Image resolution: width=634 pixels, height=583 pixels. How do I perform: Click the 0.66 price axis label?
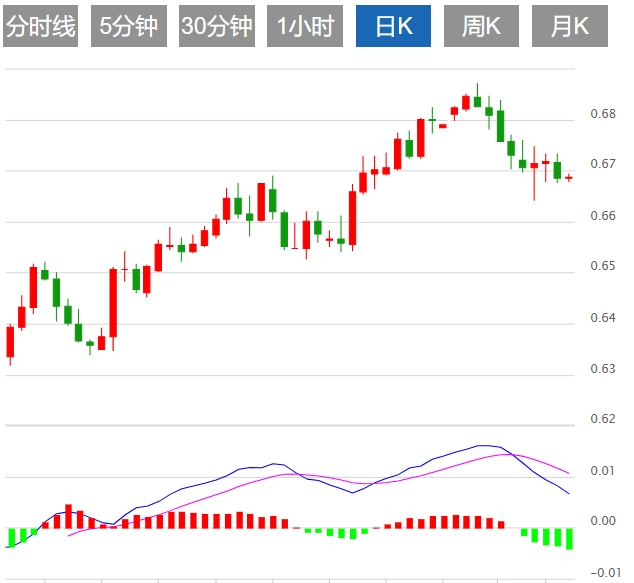(603, 215)
